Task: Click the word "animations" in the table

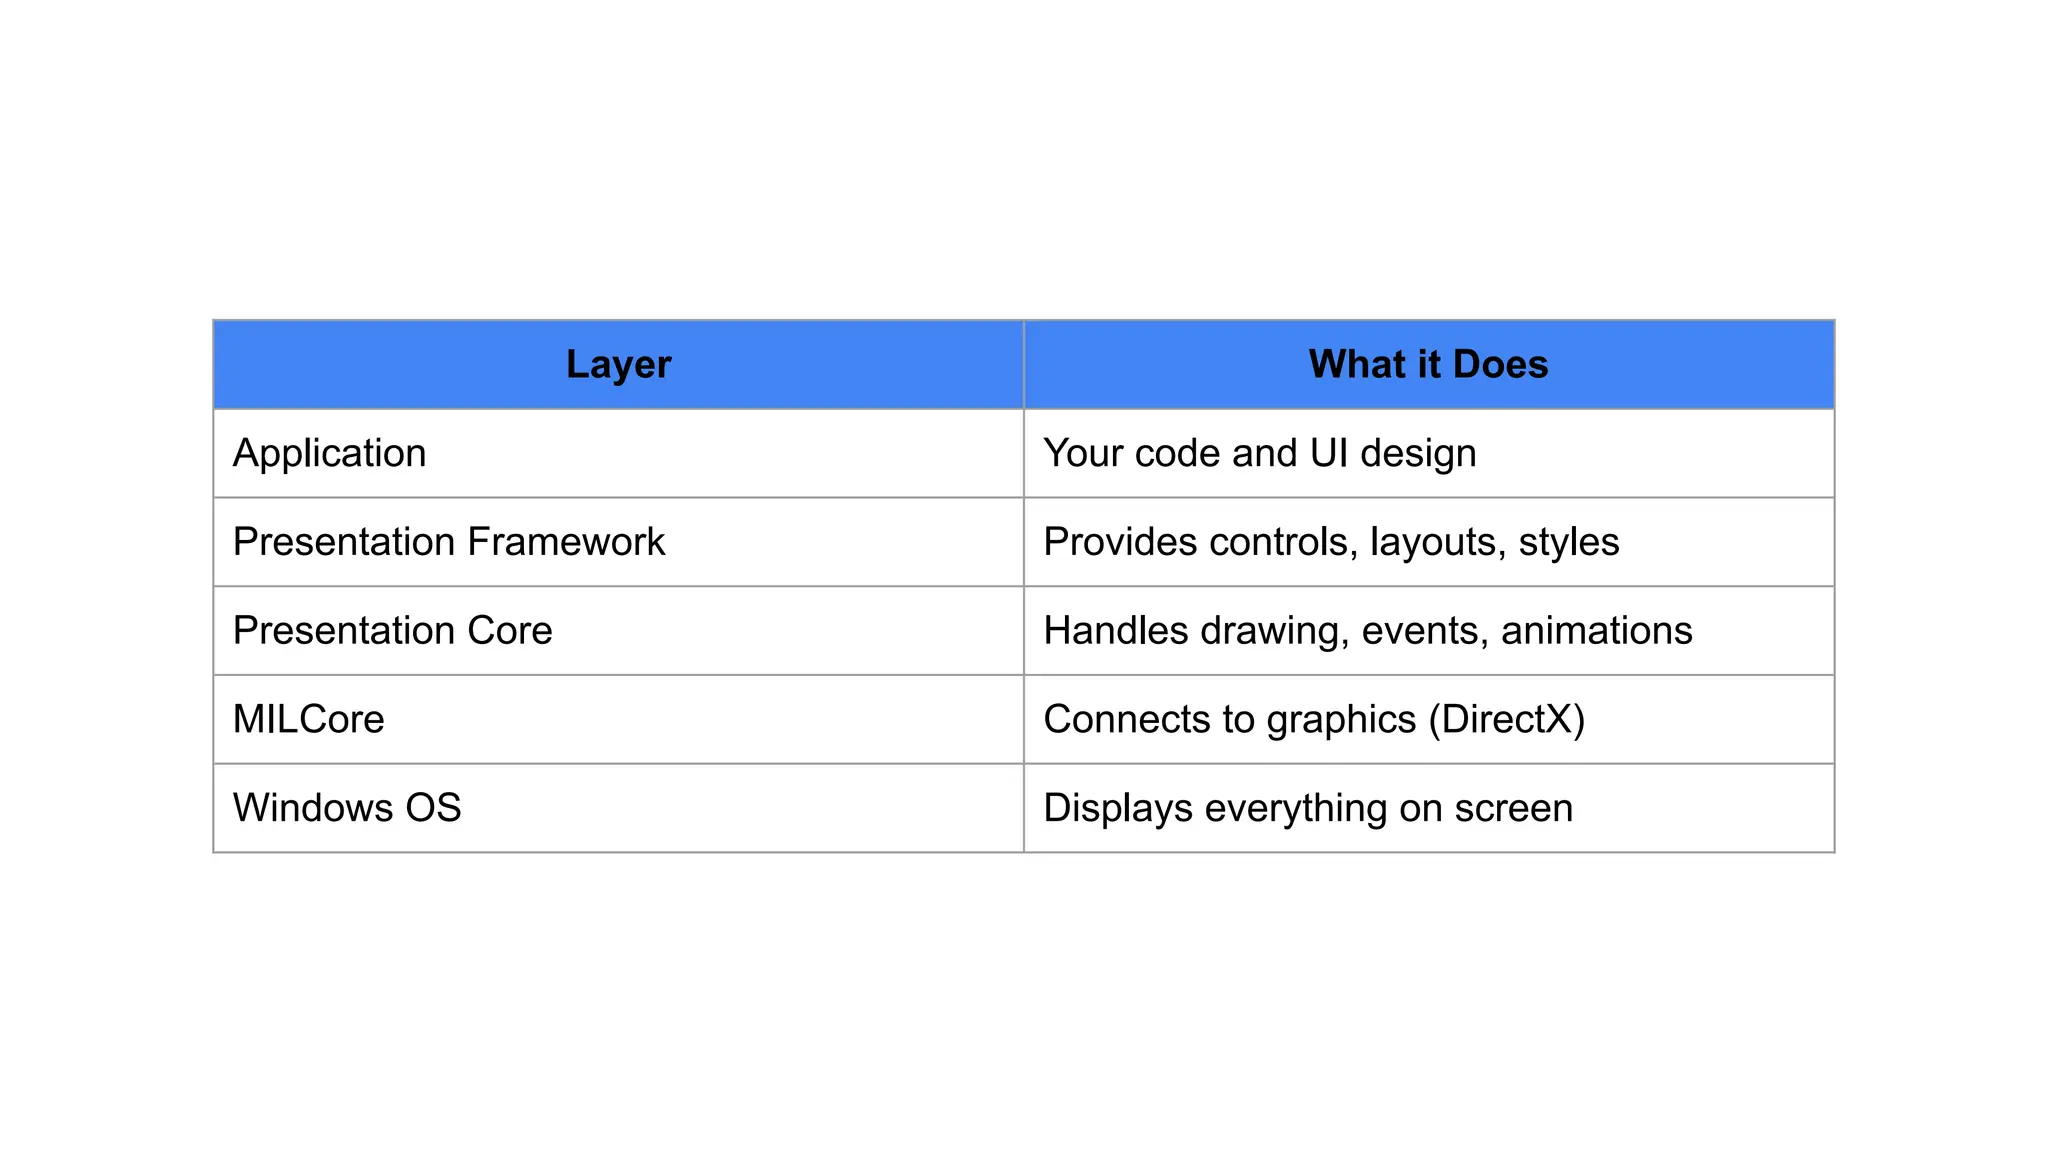Action: pos(1596,631)
